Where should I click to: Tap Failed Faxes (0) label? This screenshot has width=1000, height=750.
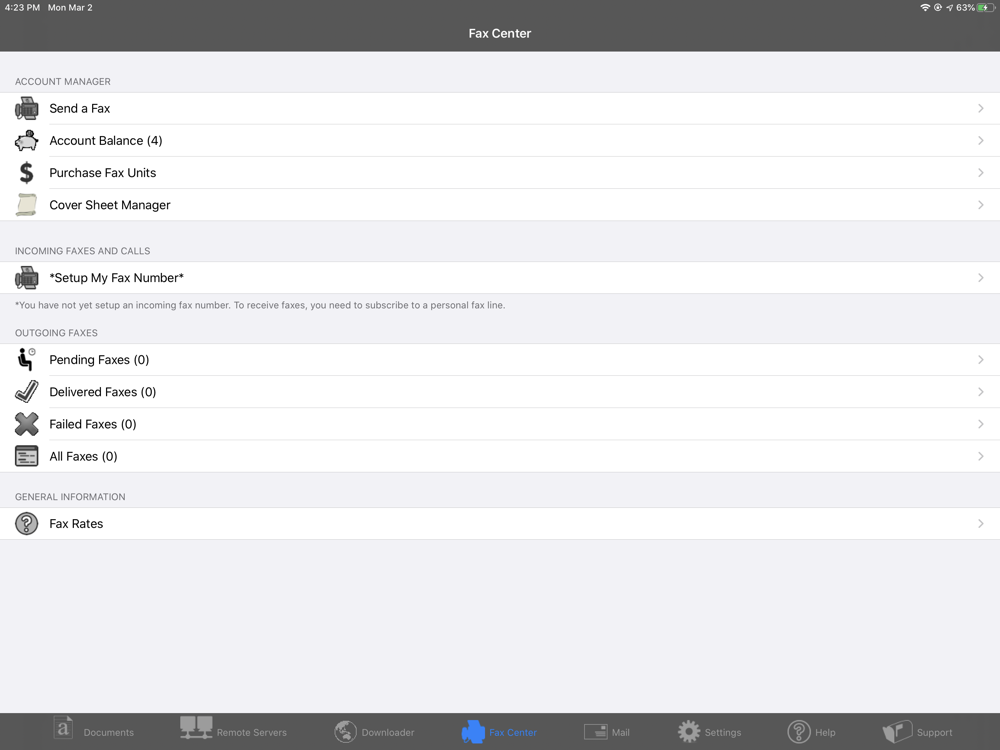(x=92, y=424)
